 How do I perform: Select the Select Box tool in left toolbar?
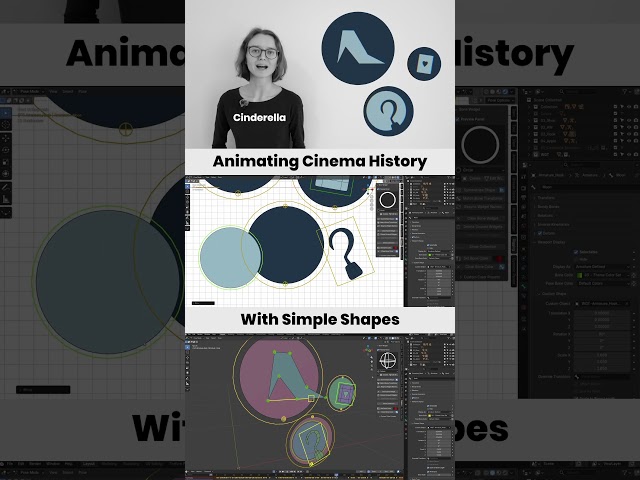click(x=6, y=111)
